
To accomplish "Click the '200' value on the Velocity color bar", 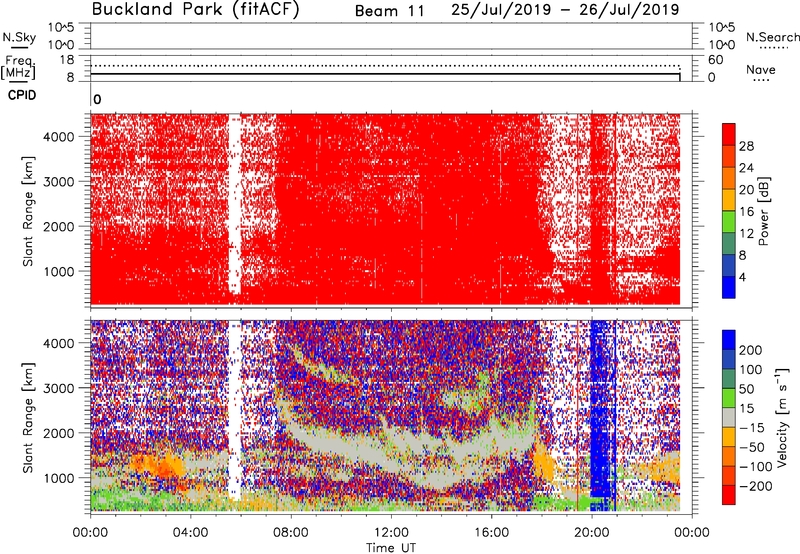I will click(750, 350).
